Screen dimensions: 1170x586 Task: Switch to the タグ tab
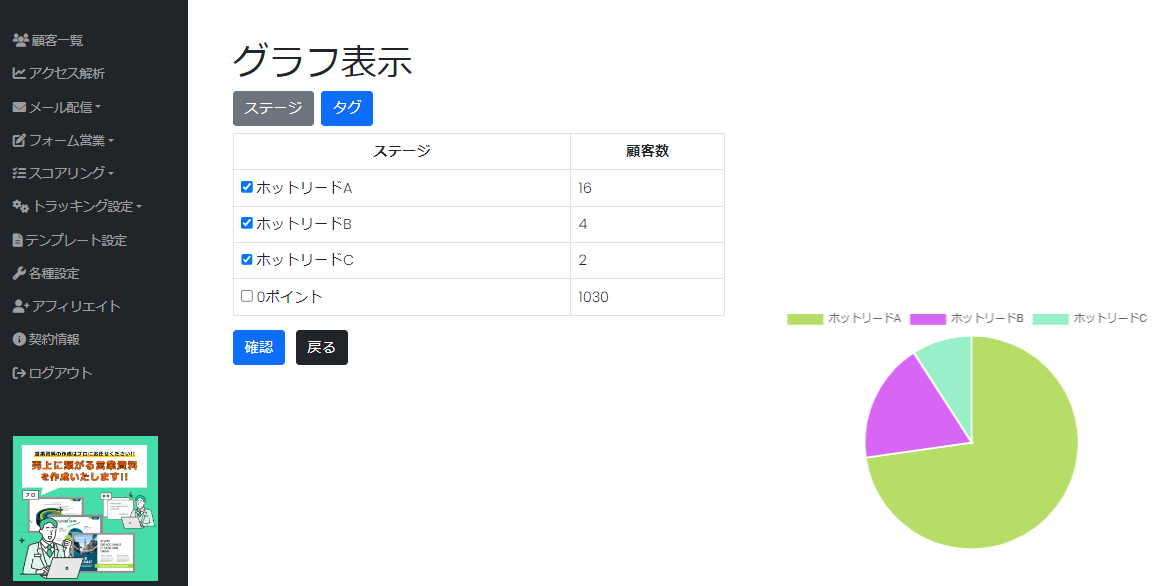coord(347,108)
